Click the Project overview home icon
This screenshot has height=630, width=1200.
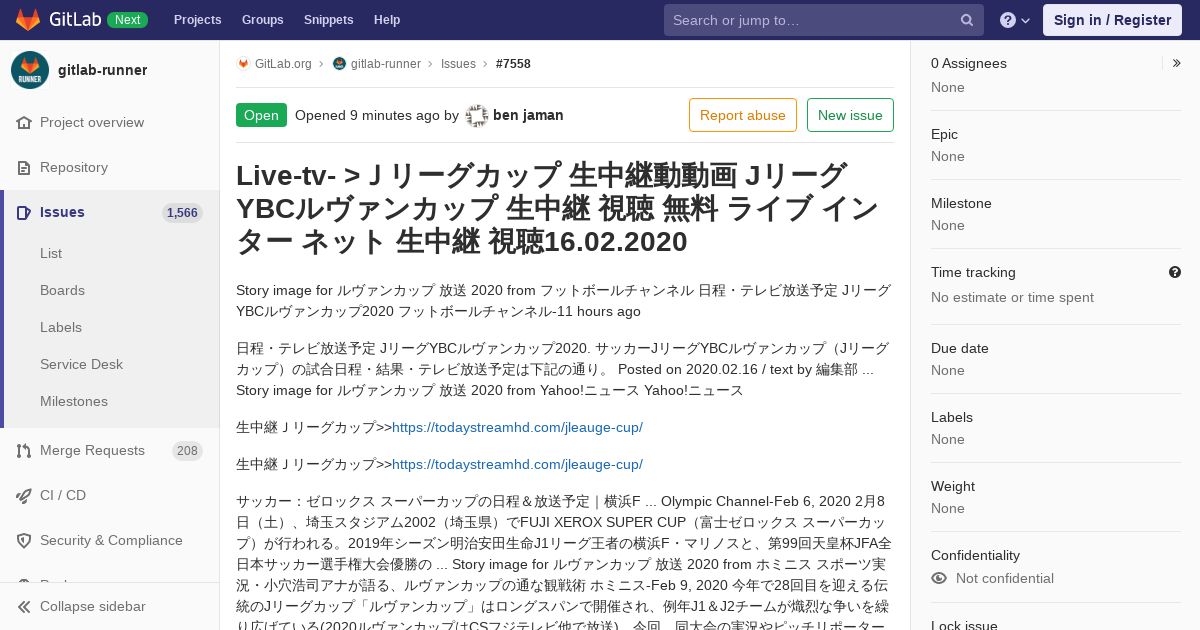tap(24, 122)
